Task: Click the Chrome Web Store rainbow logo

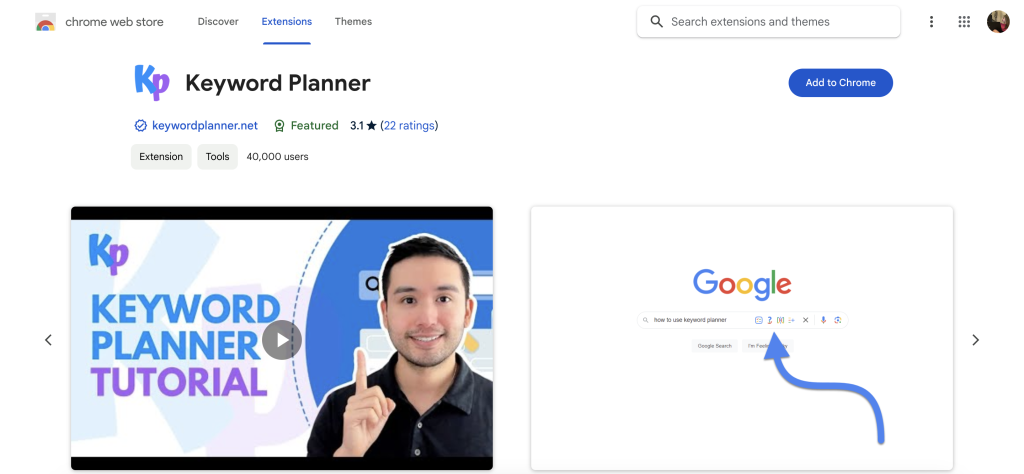Action: tap(45, 22)
